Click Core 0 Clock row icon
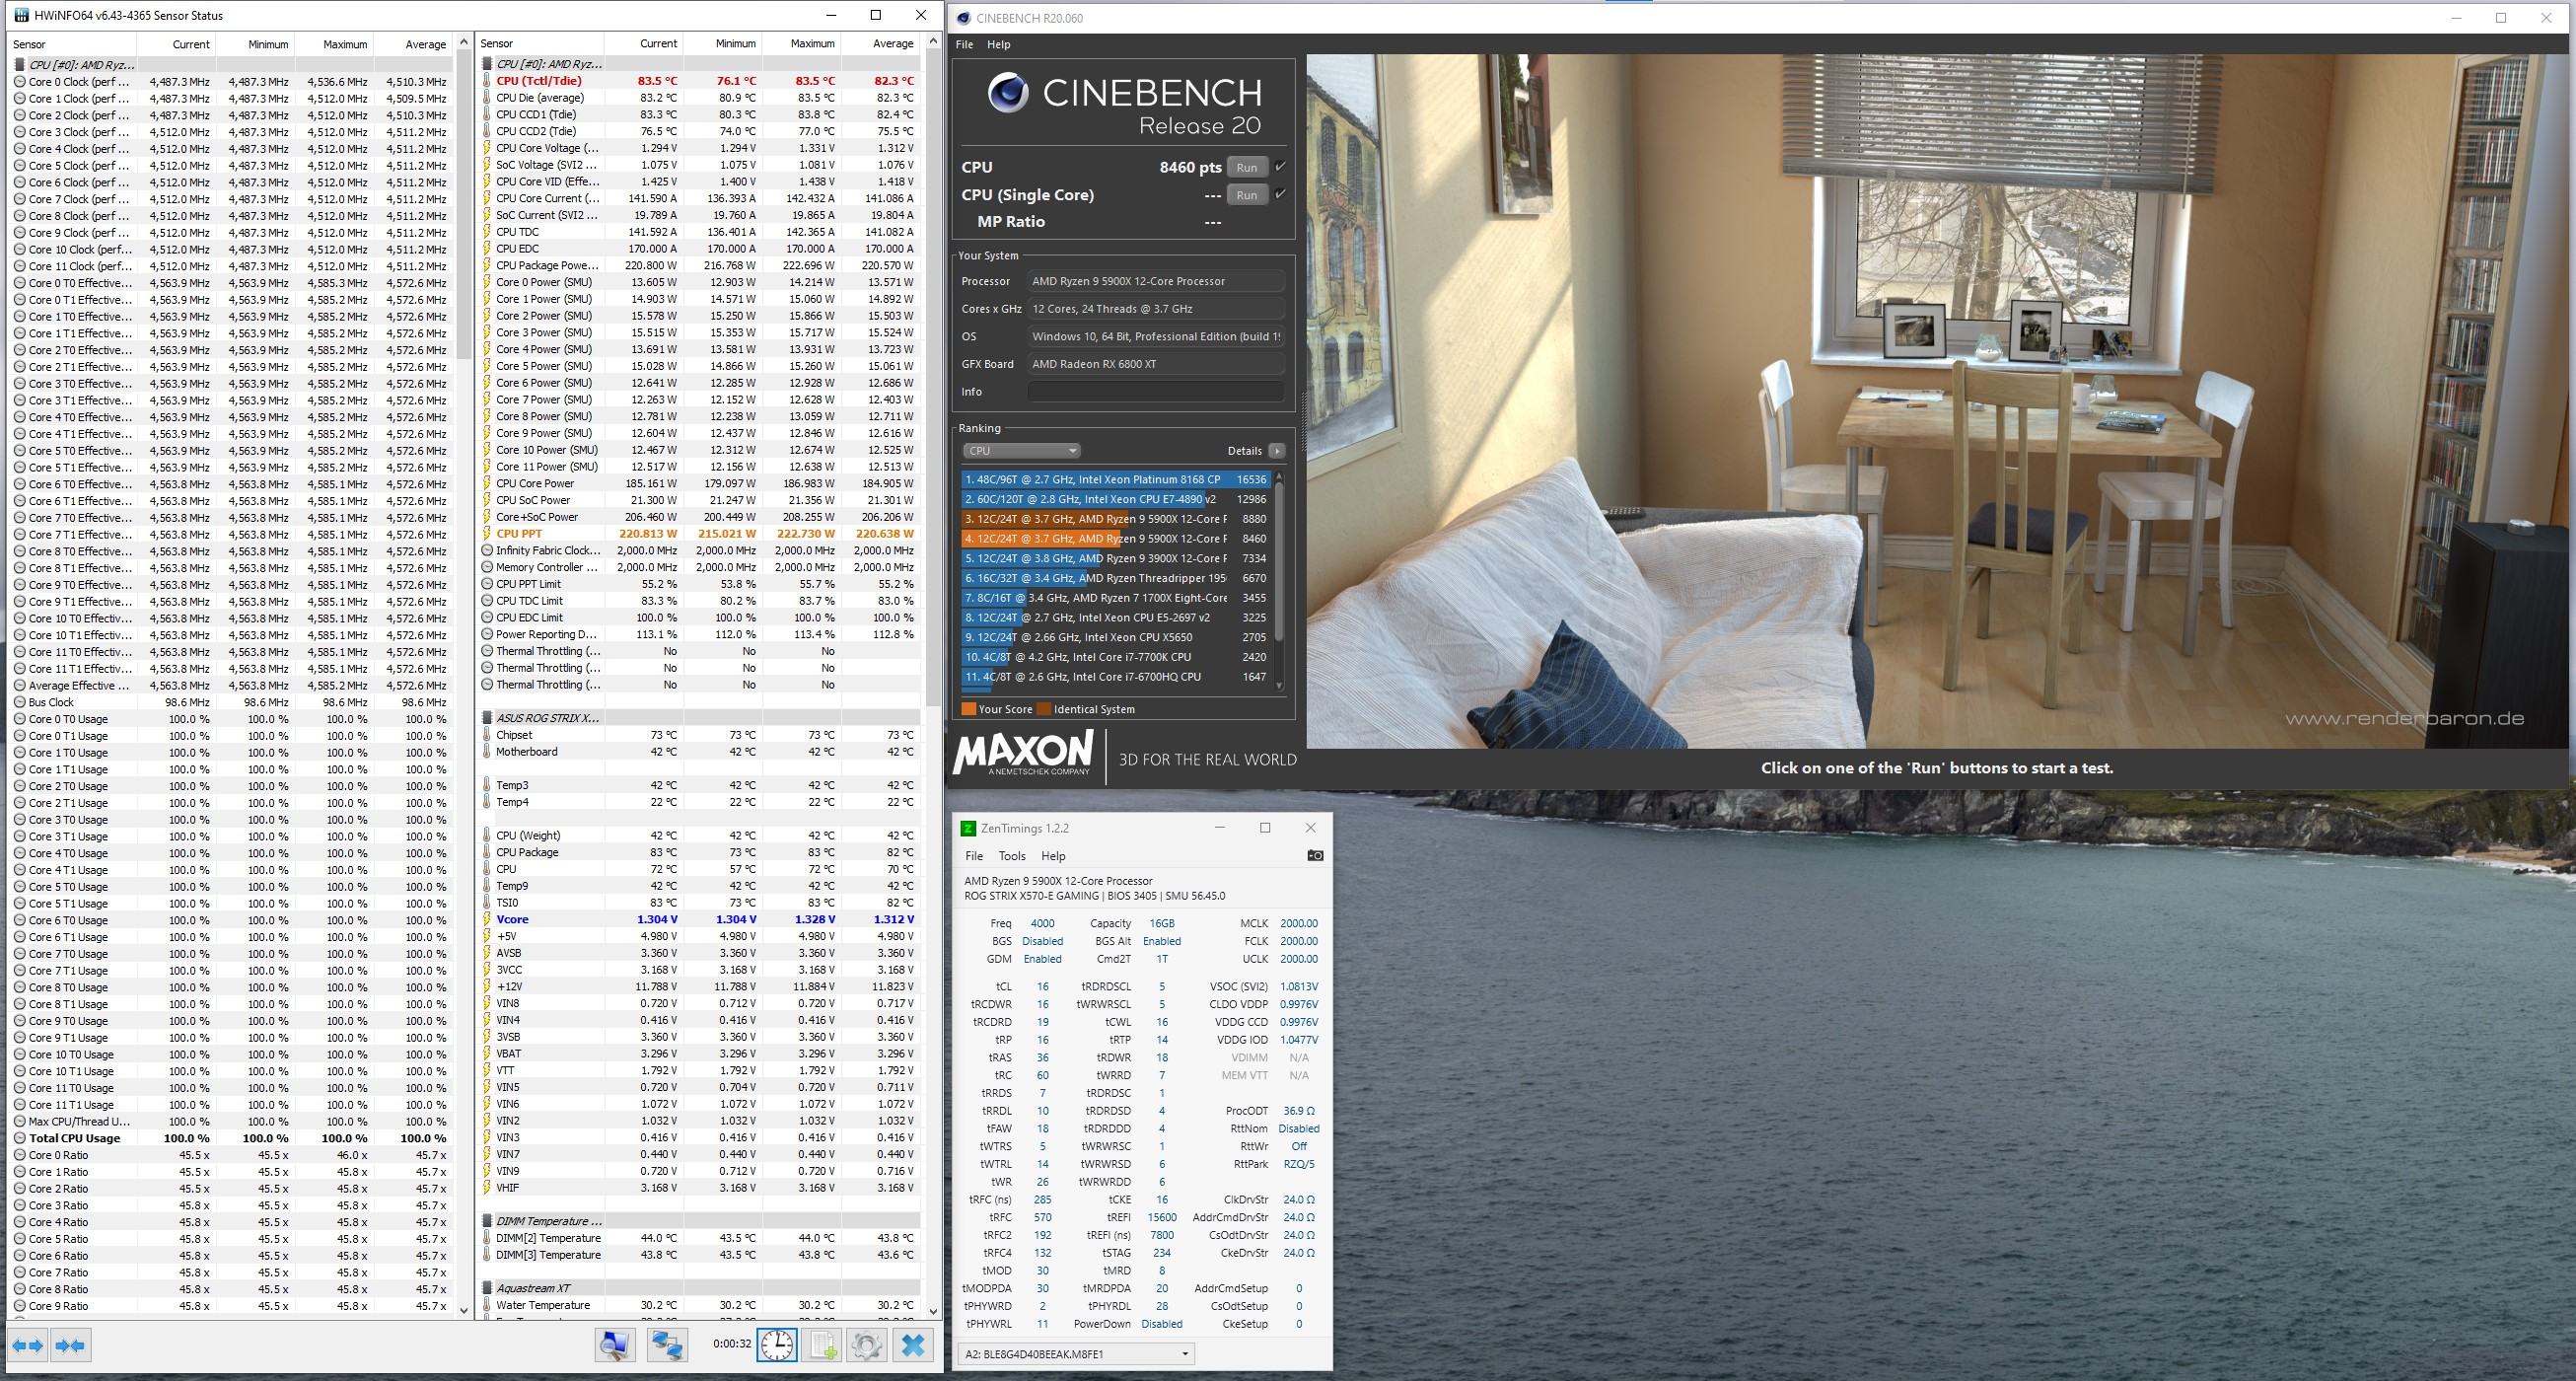This screenshot has width=2576, height=1381. click(20, 82)
